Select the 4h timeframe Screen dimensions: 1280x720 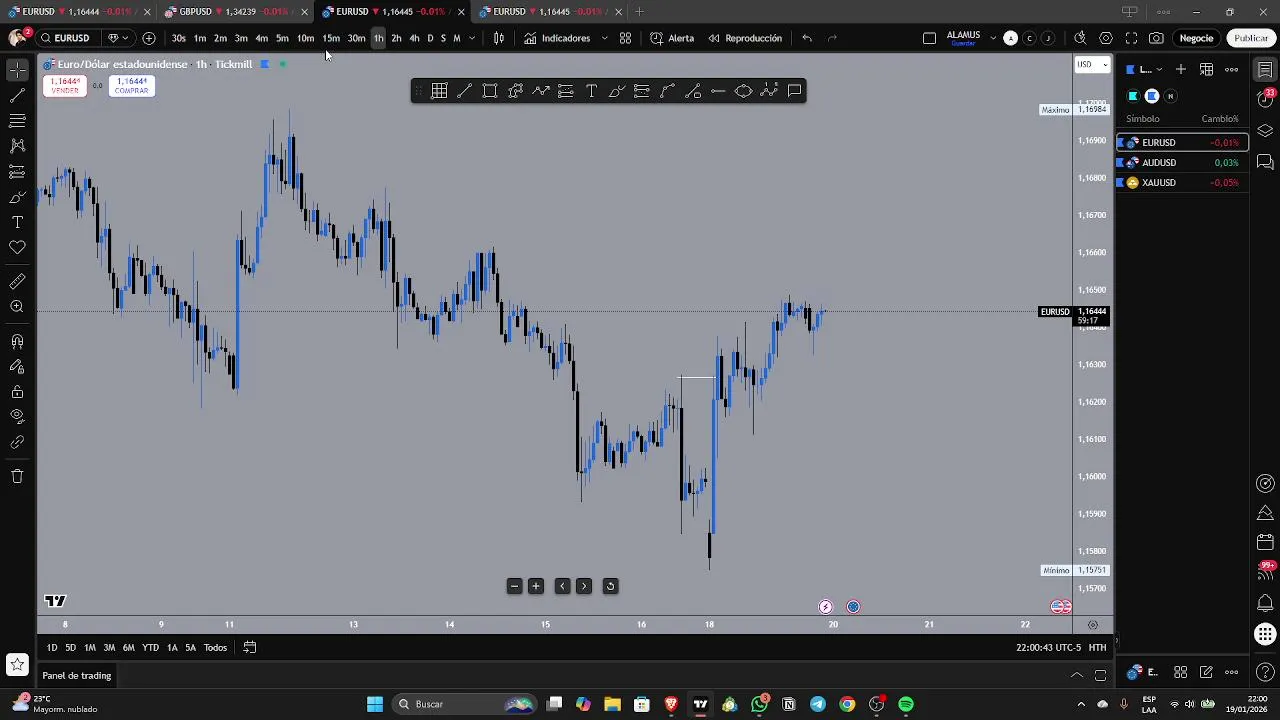(414, 38)
